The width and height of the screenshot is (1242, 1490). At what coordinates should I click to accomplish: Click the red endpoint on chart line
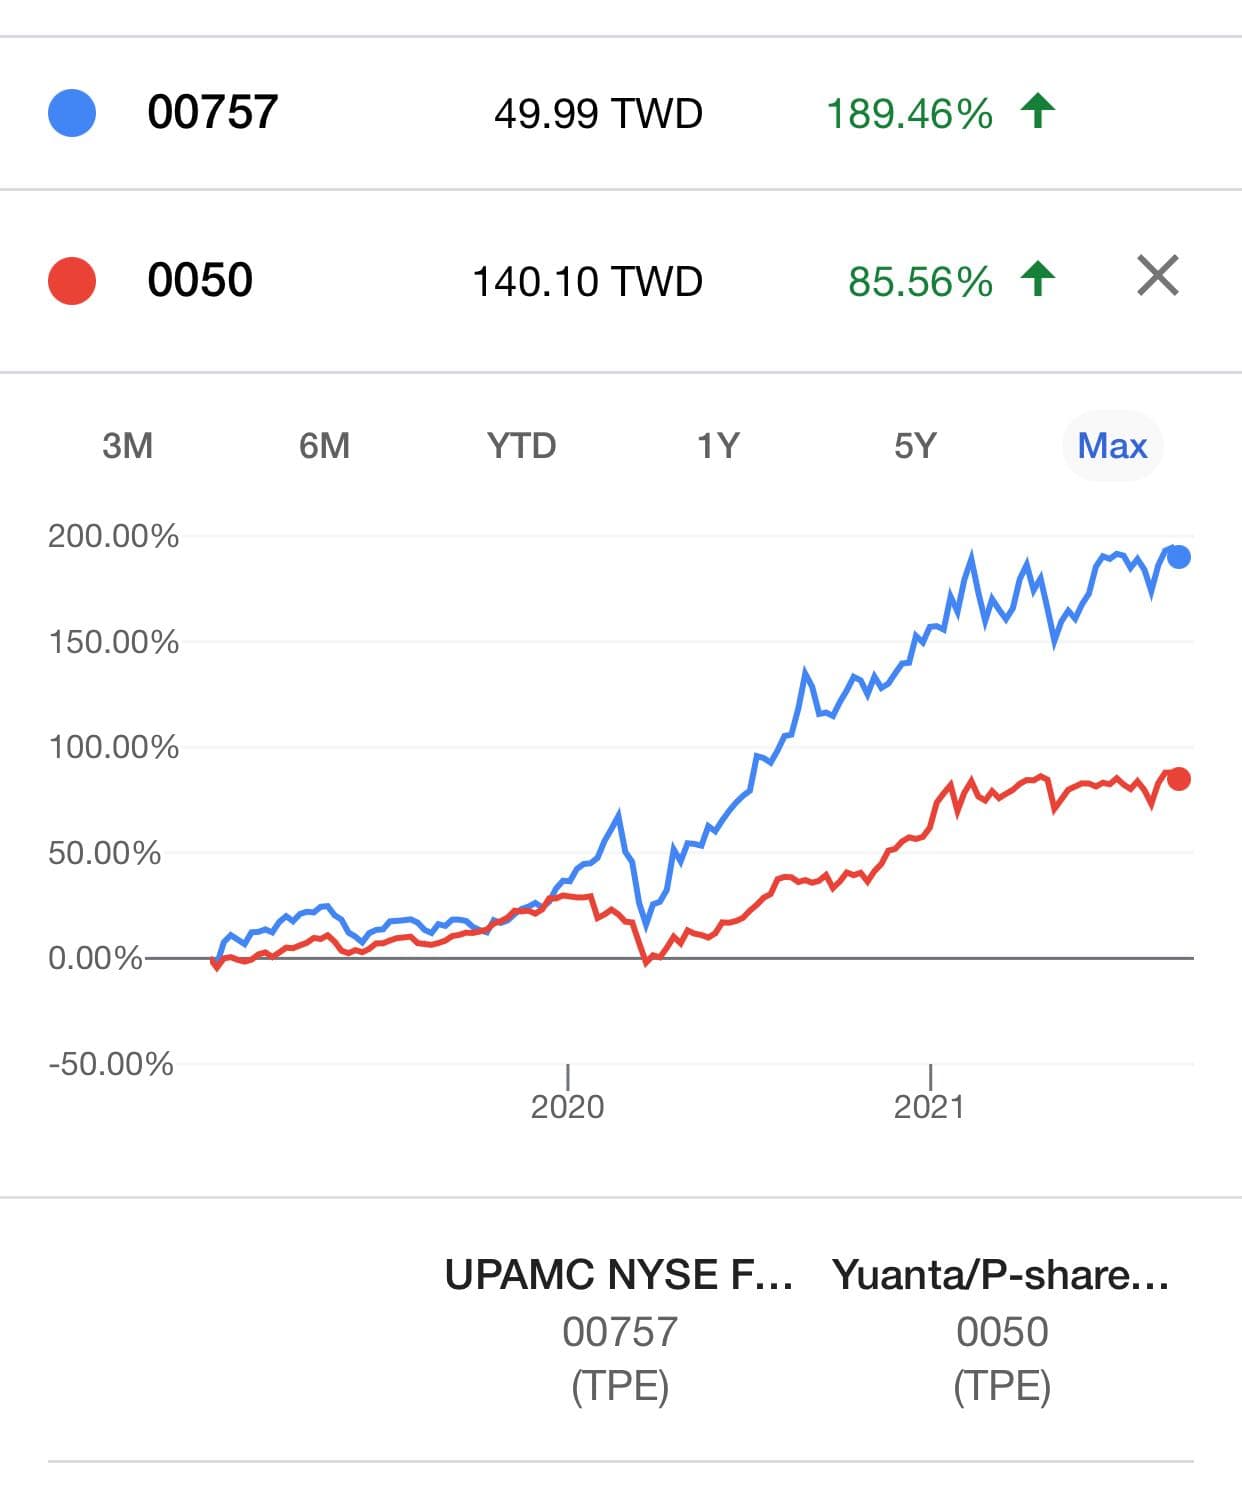point(1179,779)
